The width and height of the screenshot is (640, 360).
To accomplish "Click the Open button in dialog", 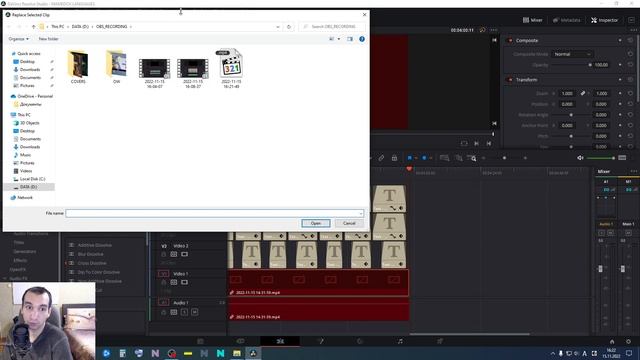I will pyautogui.click(x=316, y=223).
